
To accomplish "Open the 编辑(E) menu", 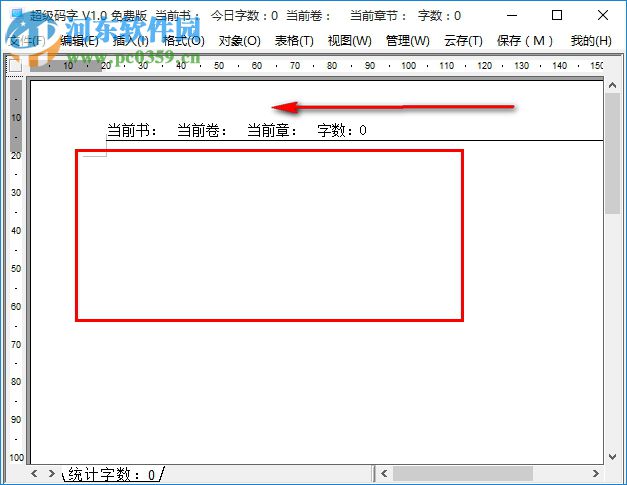I will pyautogui.click(x=79, y=41).
